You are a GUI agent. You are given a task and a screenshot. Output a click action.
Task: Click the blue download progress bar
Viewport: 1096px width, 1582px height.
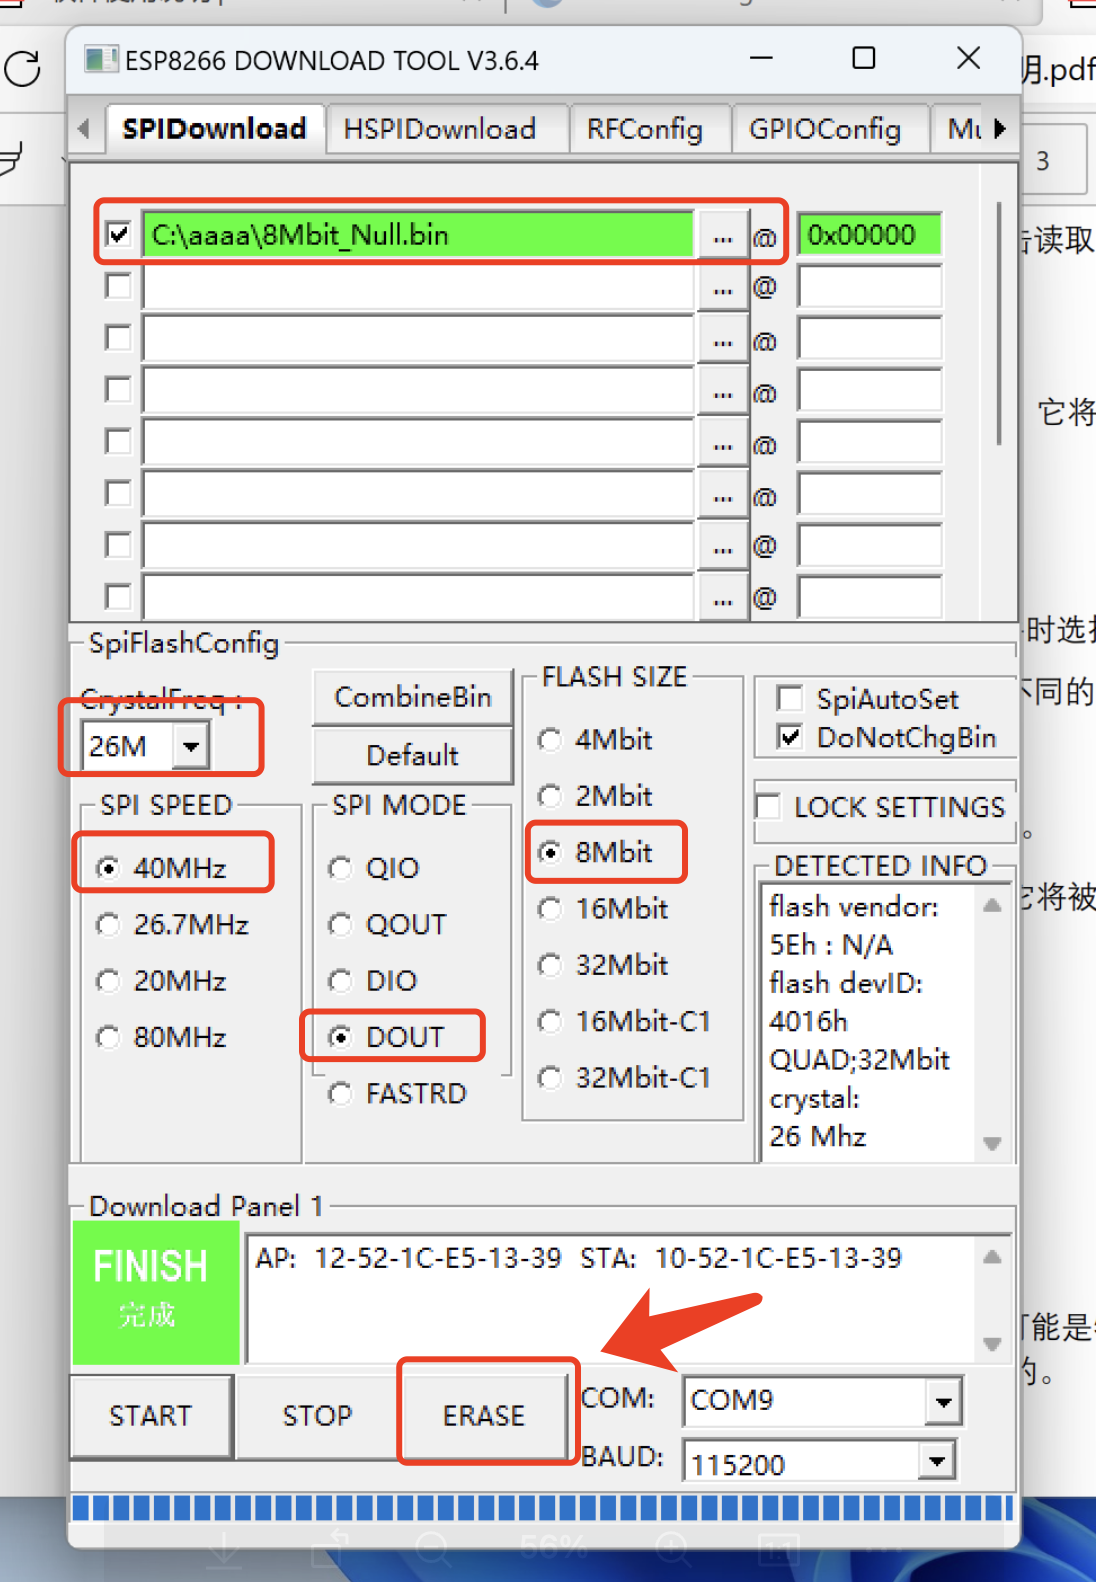coord(542,1508)
